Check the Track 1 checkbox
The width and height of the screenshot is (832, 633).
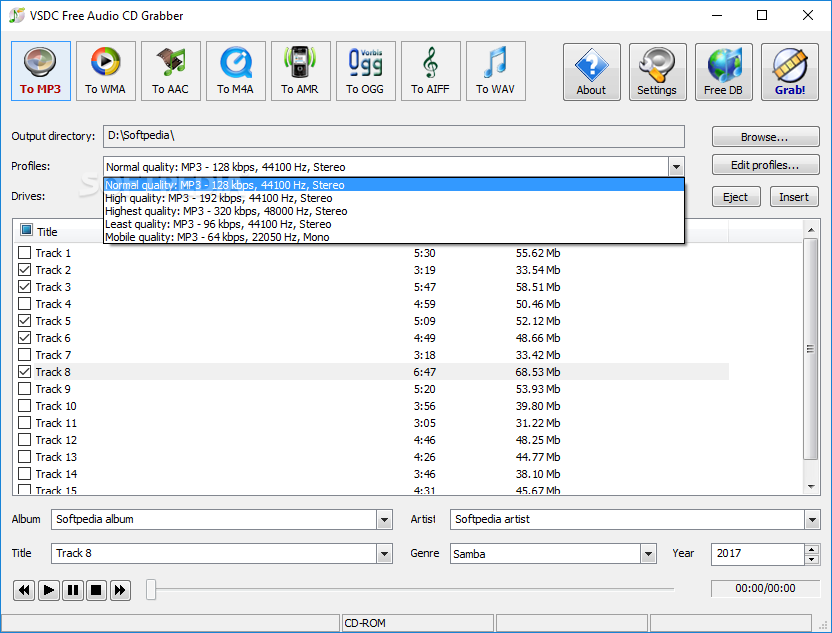click(x=24, y=252)
